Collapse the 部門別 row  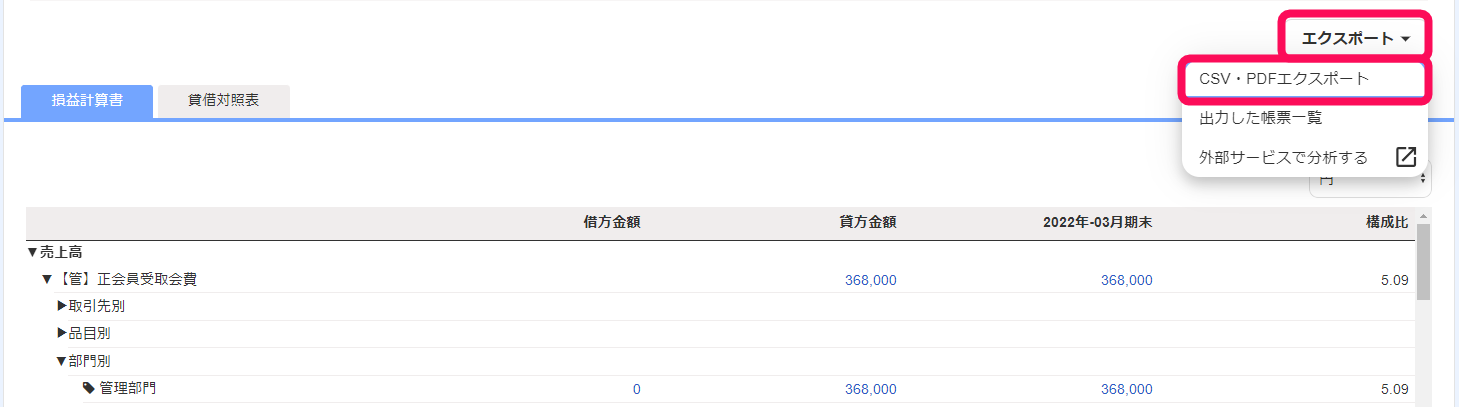click(61, 361)
